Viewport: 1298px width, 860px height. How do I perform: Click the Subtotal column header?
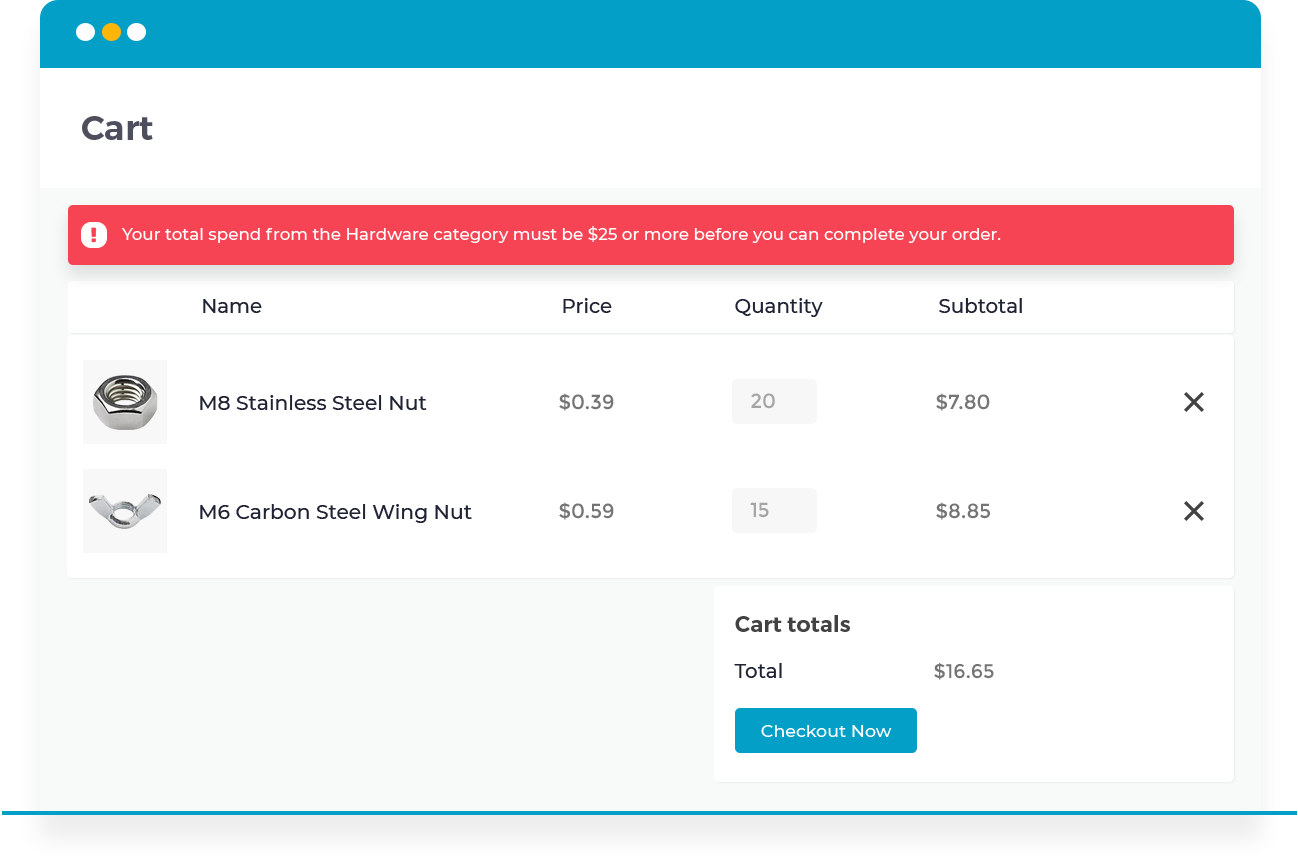[980, 306]
